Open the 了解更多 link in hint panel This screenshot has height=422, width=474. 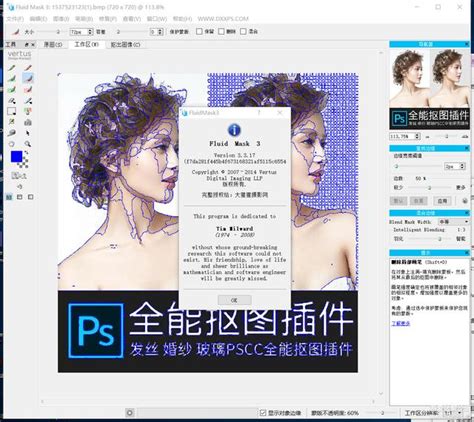pyautogui.click(x=400, y=323)
